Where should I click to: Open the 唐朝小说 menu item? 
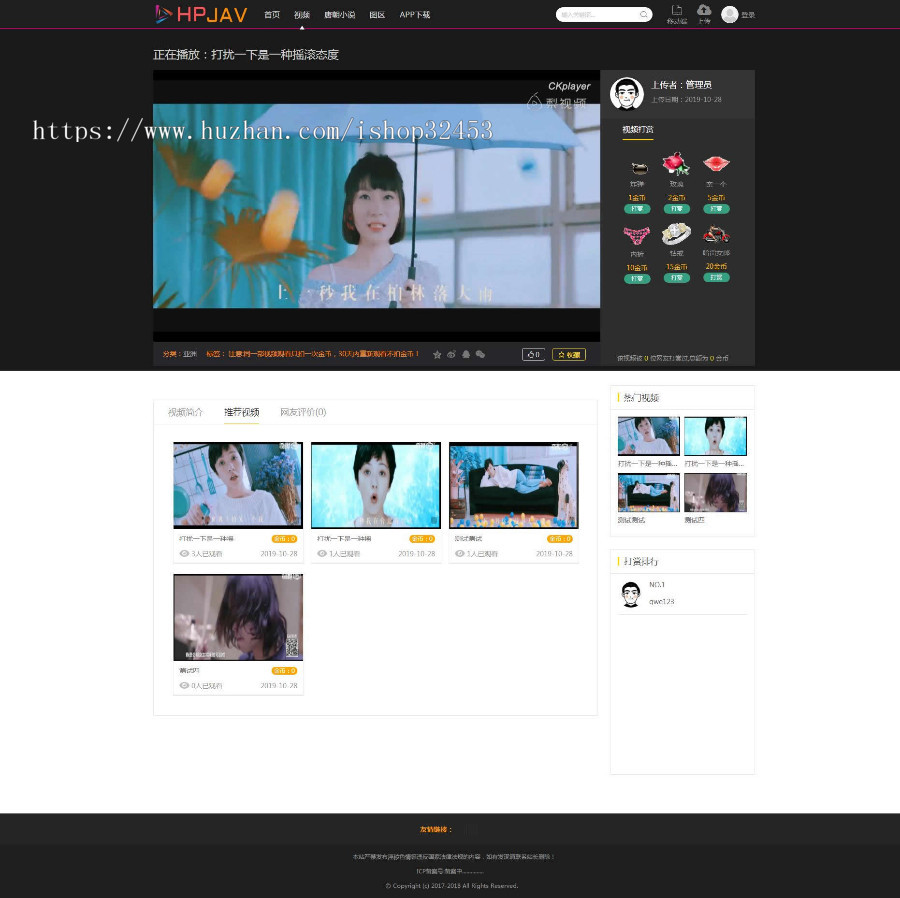pos(340,15)
